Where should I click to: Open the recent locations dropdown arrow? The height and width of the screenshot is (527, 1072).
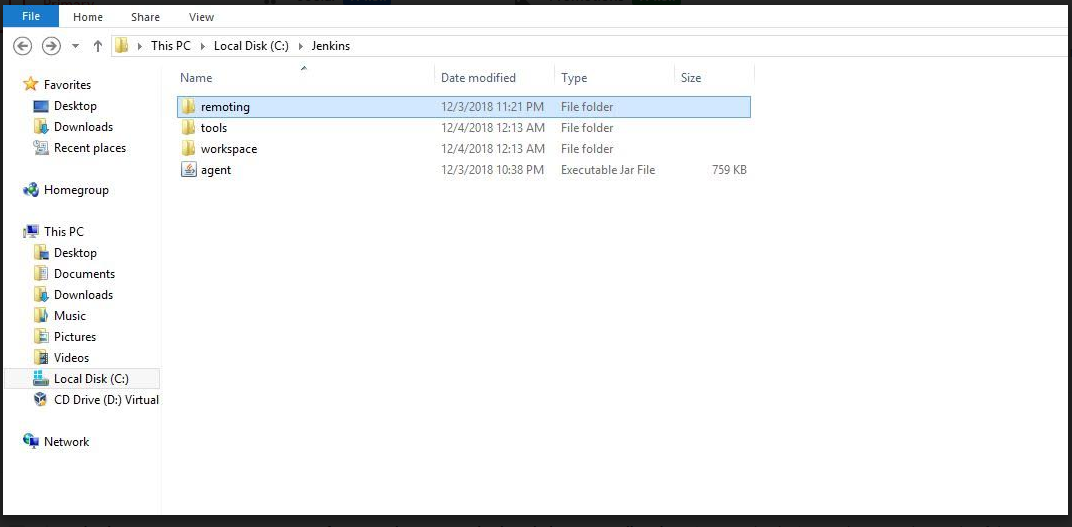[75, 46]
